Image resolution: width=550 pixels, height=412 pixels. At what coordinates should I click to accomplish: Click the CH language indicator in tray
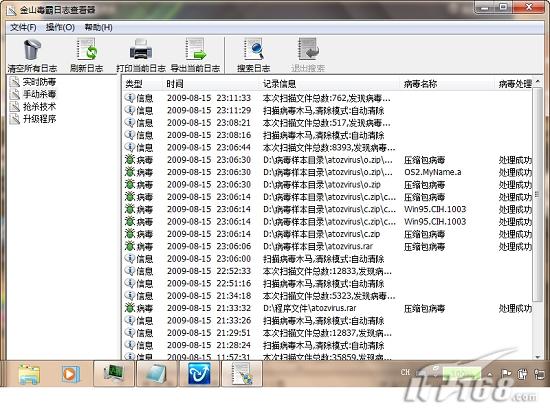pyautogui.click(x=405, y=372)
